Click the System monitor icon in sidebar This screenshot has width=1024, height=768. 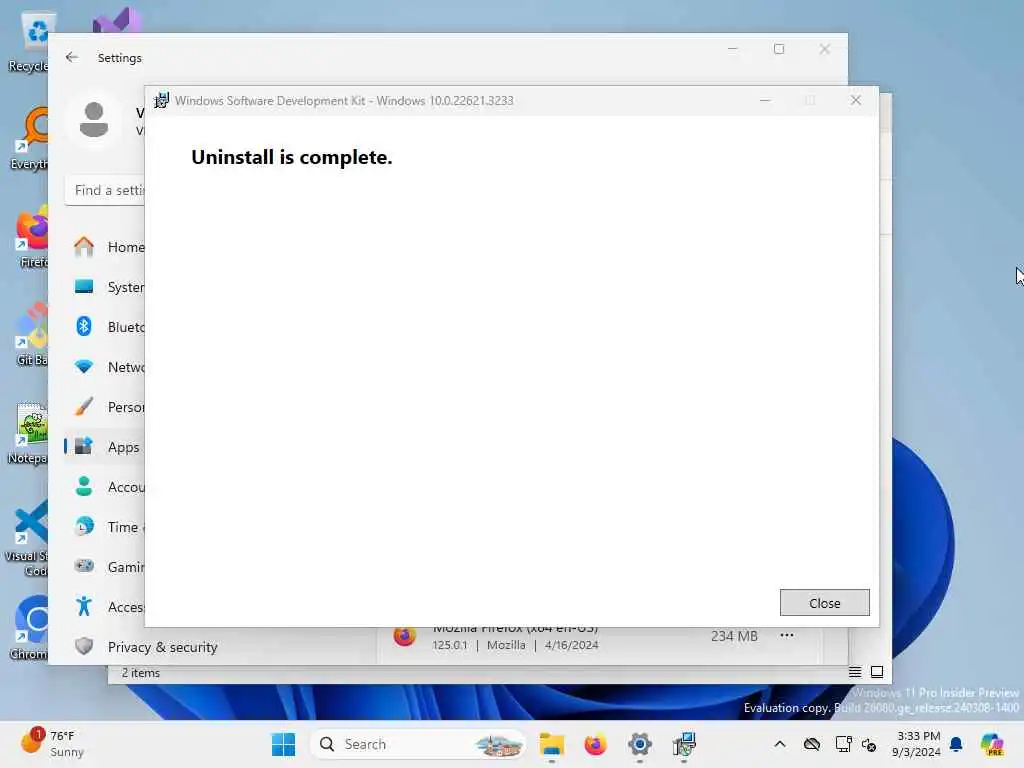coord(84,287)
